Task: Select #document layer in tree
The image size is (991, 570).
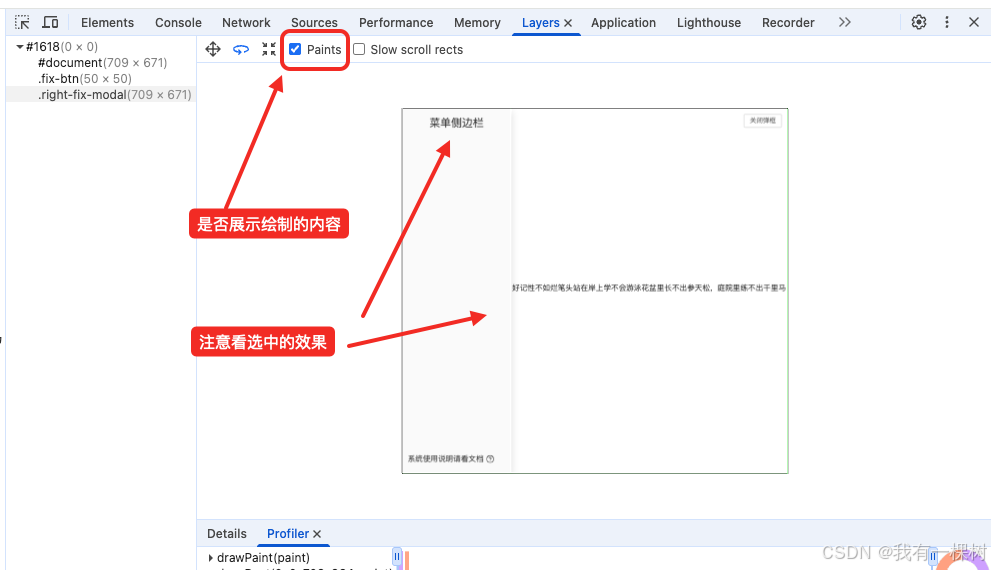Action: [x=102, y=63]
